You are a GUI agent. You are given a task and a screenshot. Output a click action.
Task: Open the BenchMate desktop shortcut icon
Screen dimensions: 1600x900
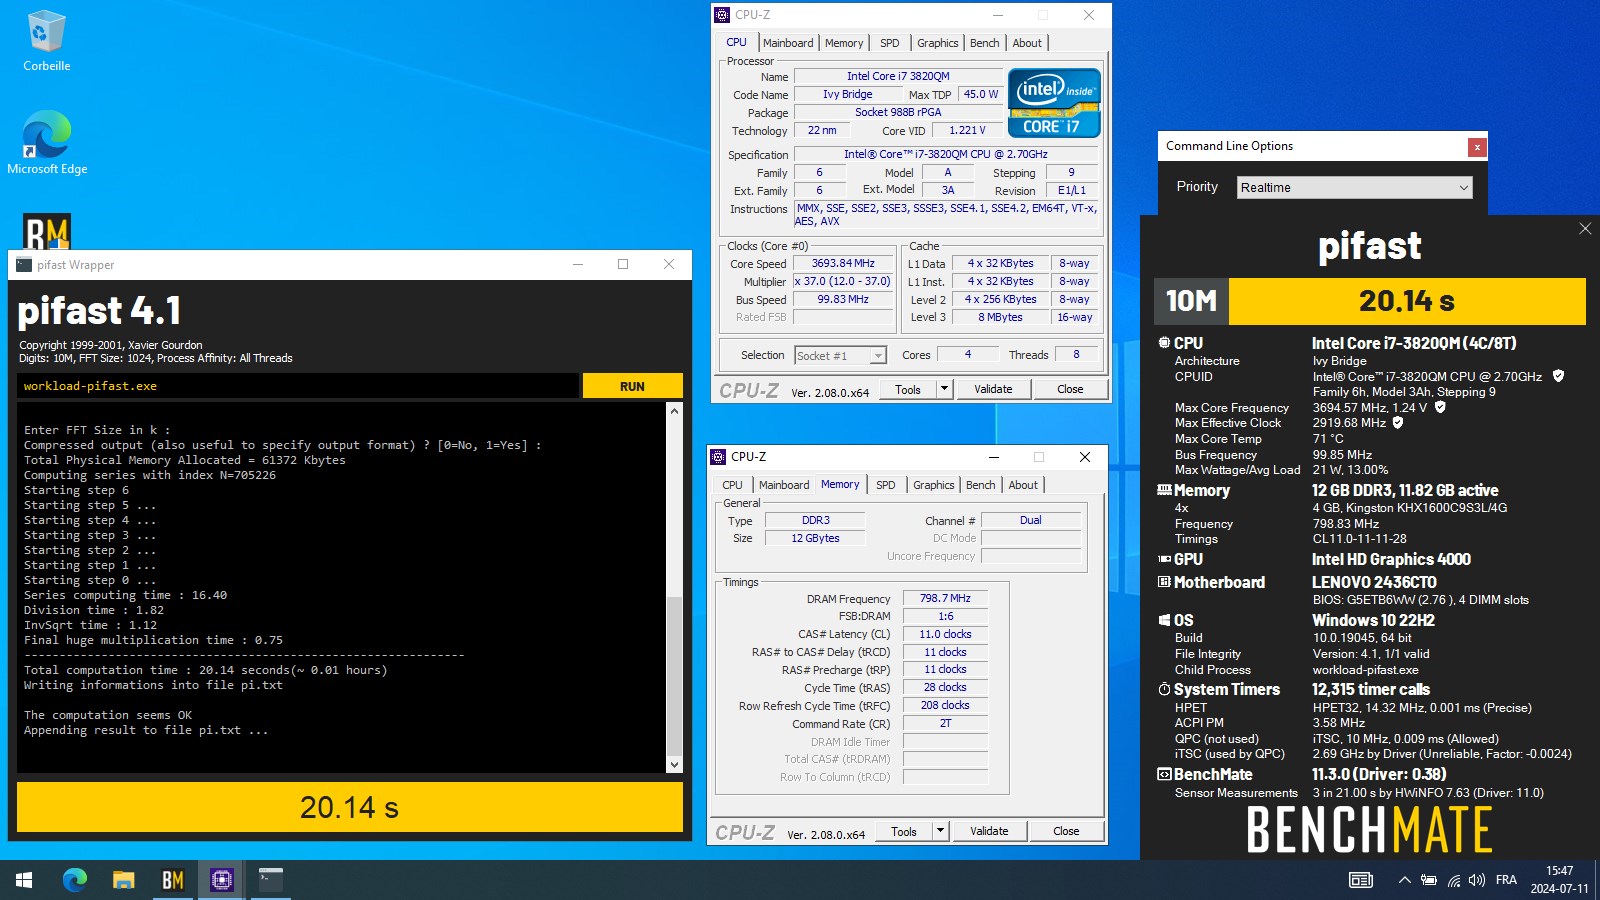(x=47, y=232)
